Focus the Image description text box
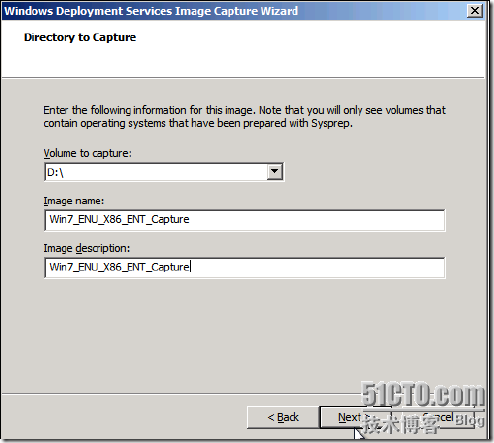Viewport: 494px width, 443px height. (245, 267)
